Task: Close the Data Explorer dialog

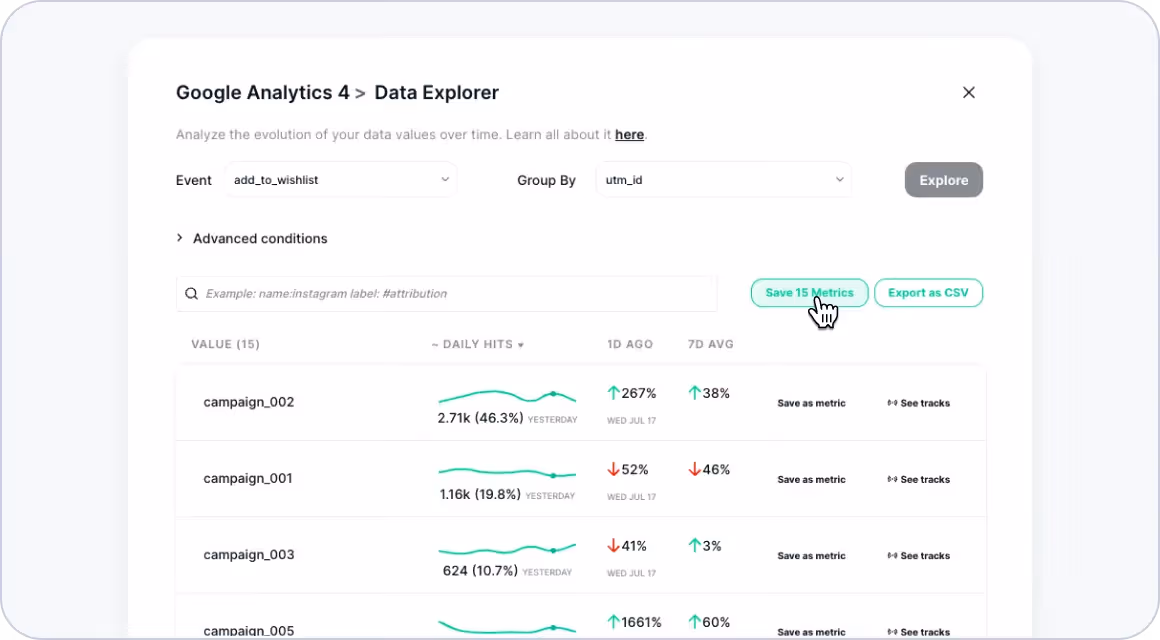Action: tap(968, 92)
